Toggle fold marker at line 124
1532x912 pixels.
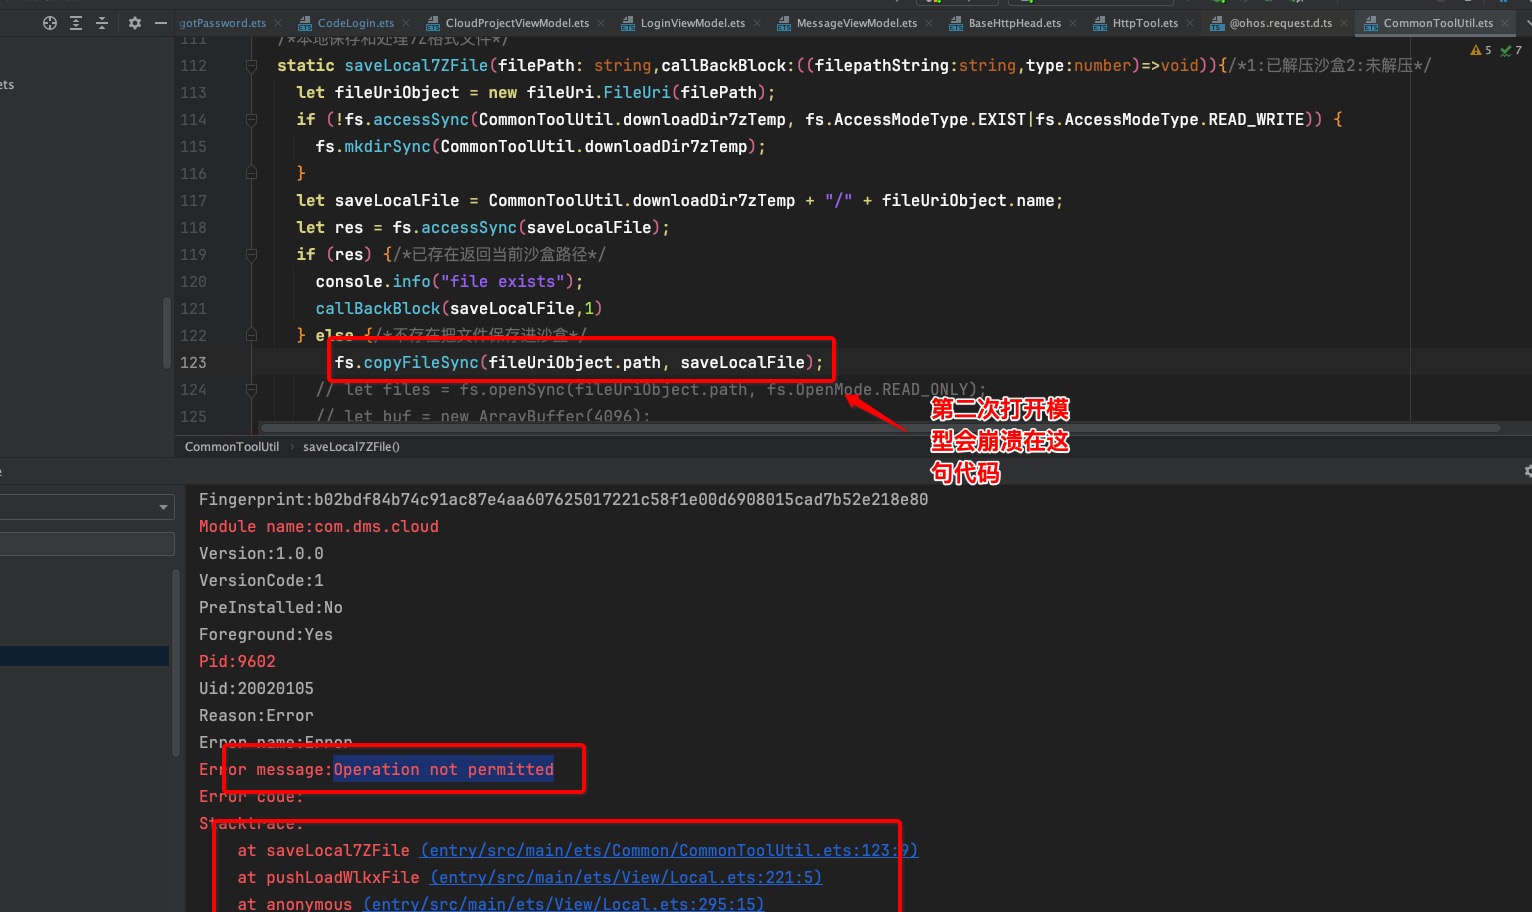[x=252, y=390]
